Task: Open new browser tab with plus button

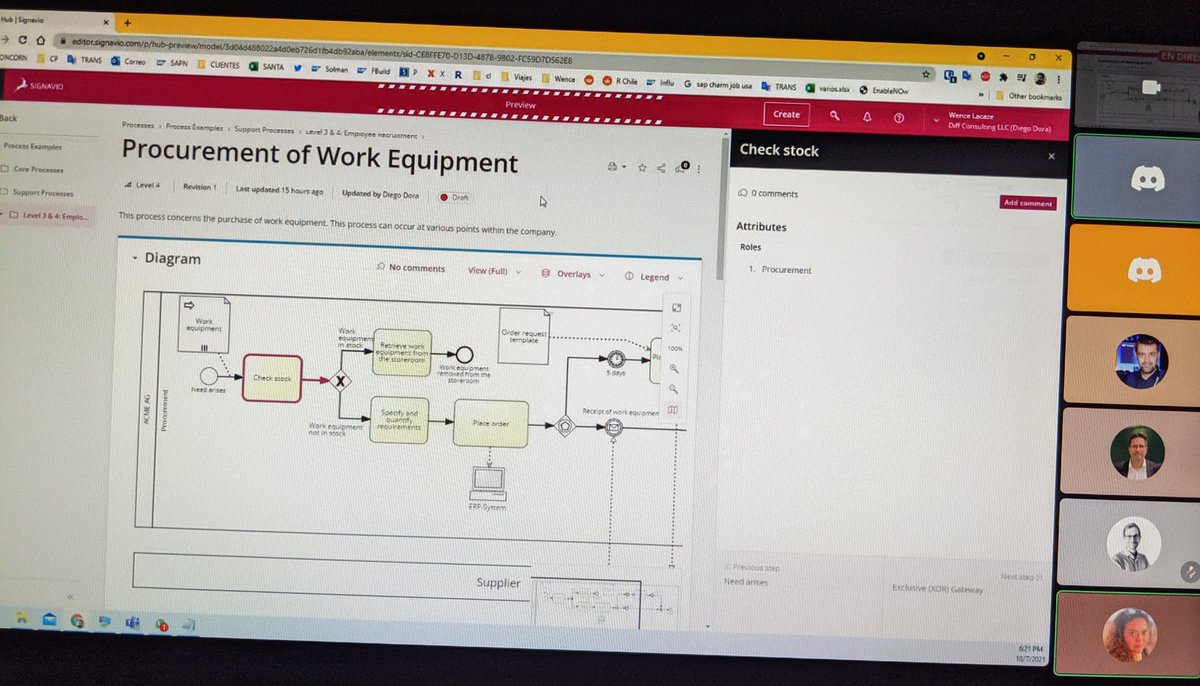Action: coord(127,21)
